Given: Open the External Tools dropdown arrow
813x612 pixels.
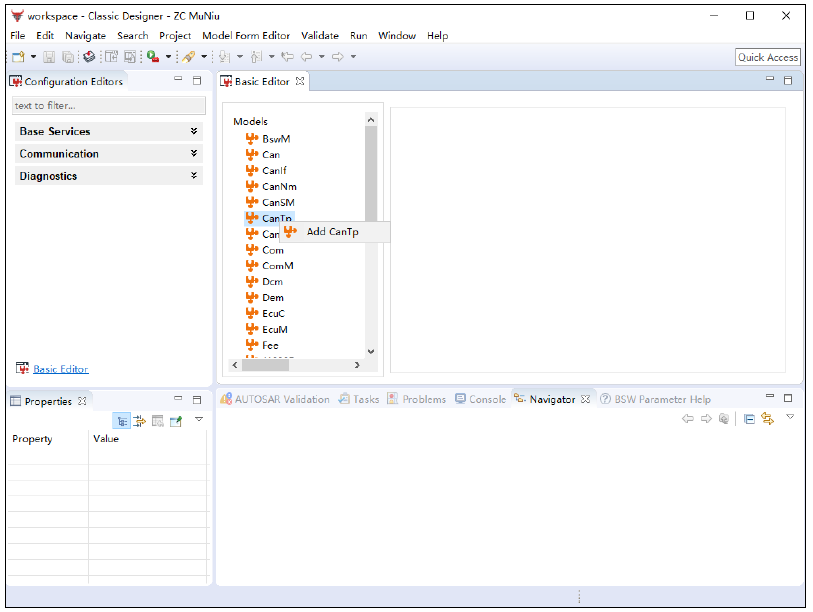Looking at the screenshot, I should (168, 57).
